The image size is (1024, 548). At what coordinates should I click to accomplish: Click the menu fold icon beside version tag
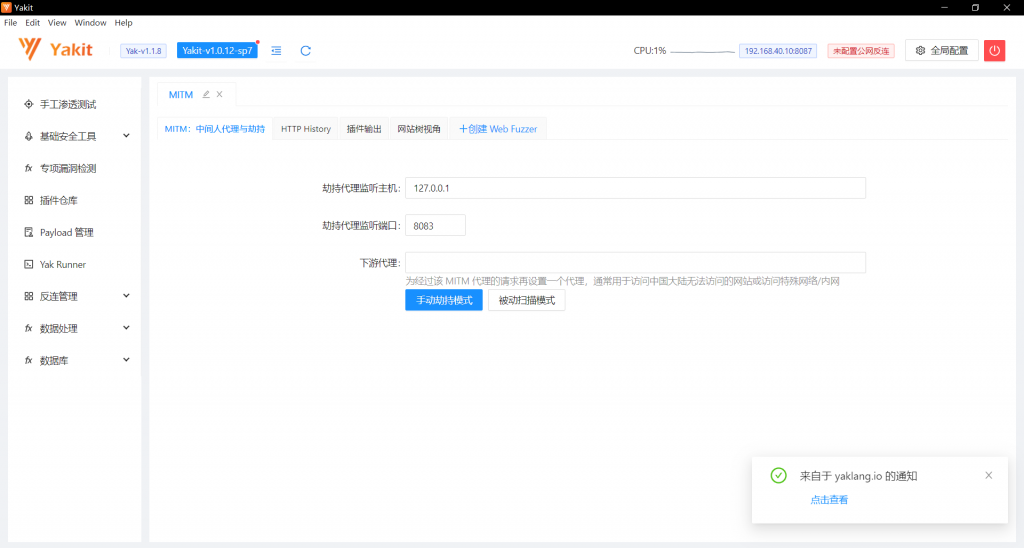[276, 50]
